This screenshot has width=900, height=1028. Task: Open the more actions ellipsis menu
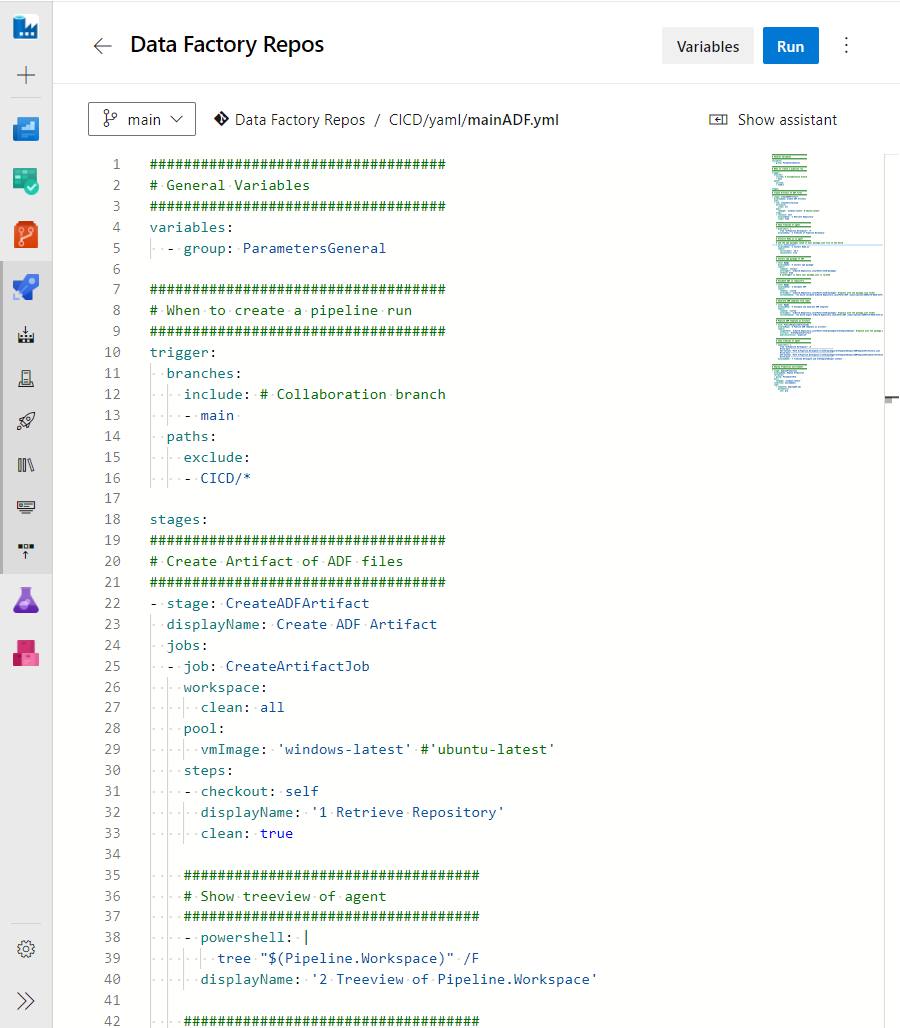coord(846,45)
